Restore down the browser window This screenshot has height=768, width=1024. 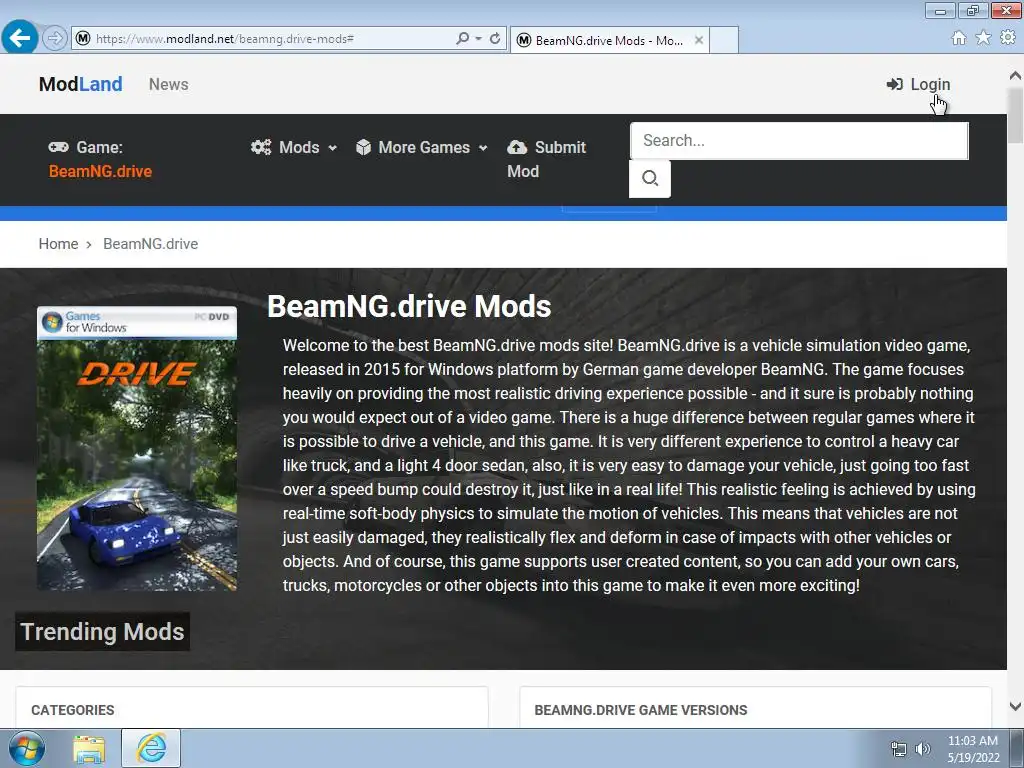[x=973, y=10]
